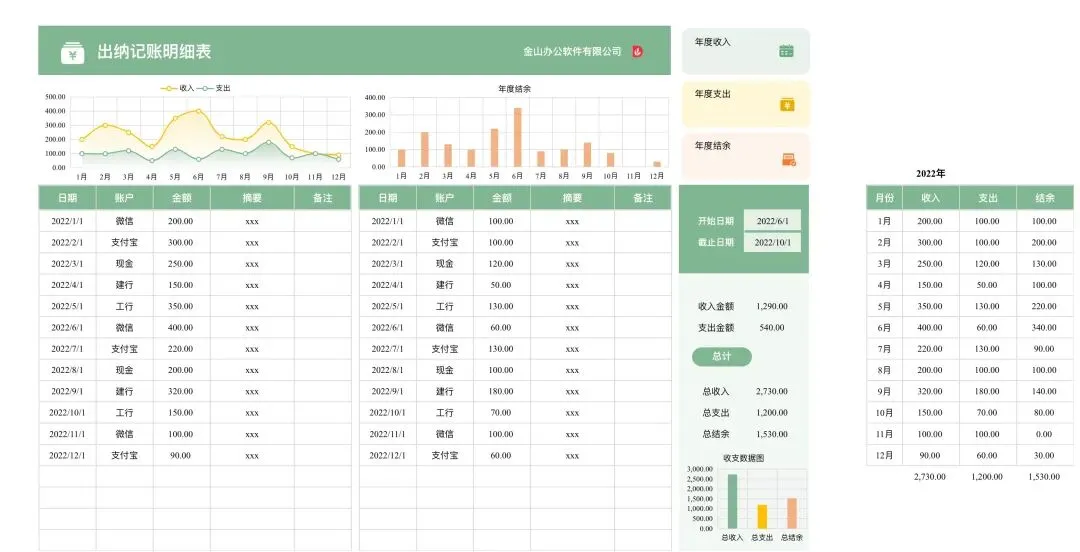
Task: Click 1,530.00 total under the 结余 column
Action: [x=1043, y=477]
